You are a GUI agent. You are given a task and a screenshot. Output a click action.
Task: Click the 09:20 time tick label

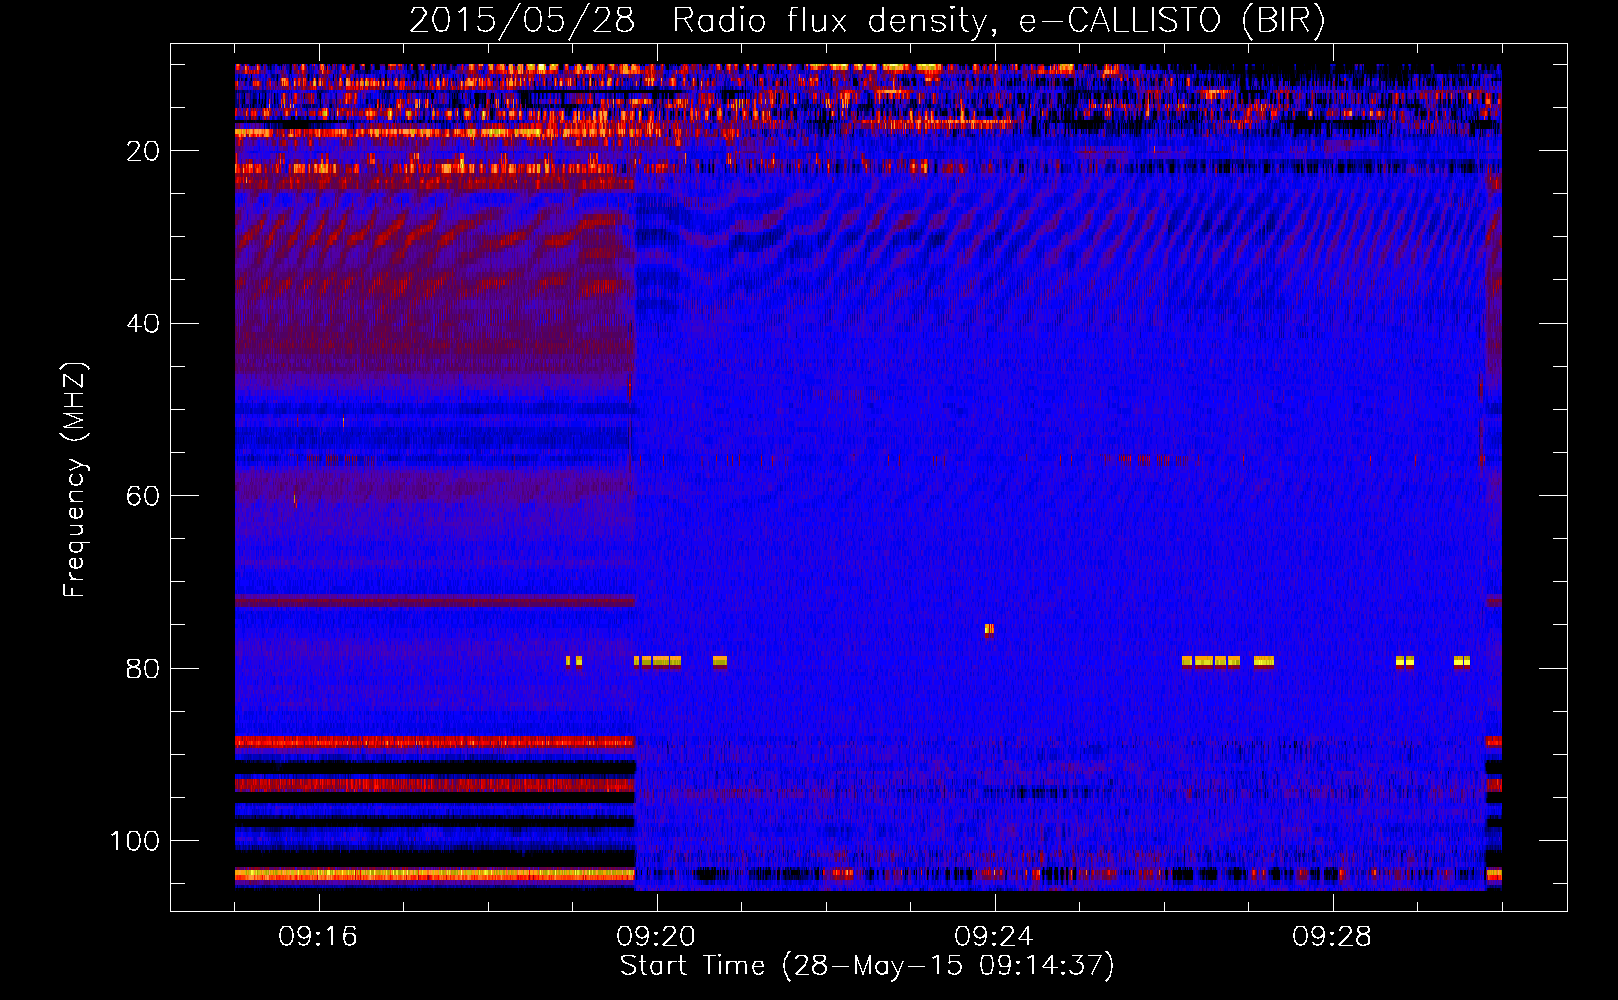(x=656, y=937)
